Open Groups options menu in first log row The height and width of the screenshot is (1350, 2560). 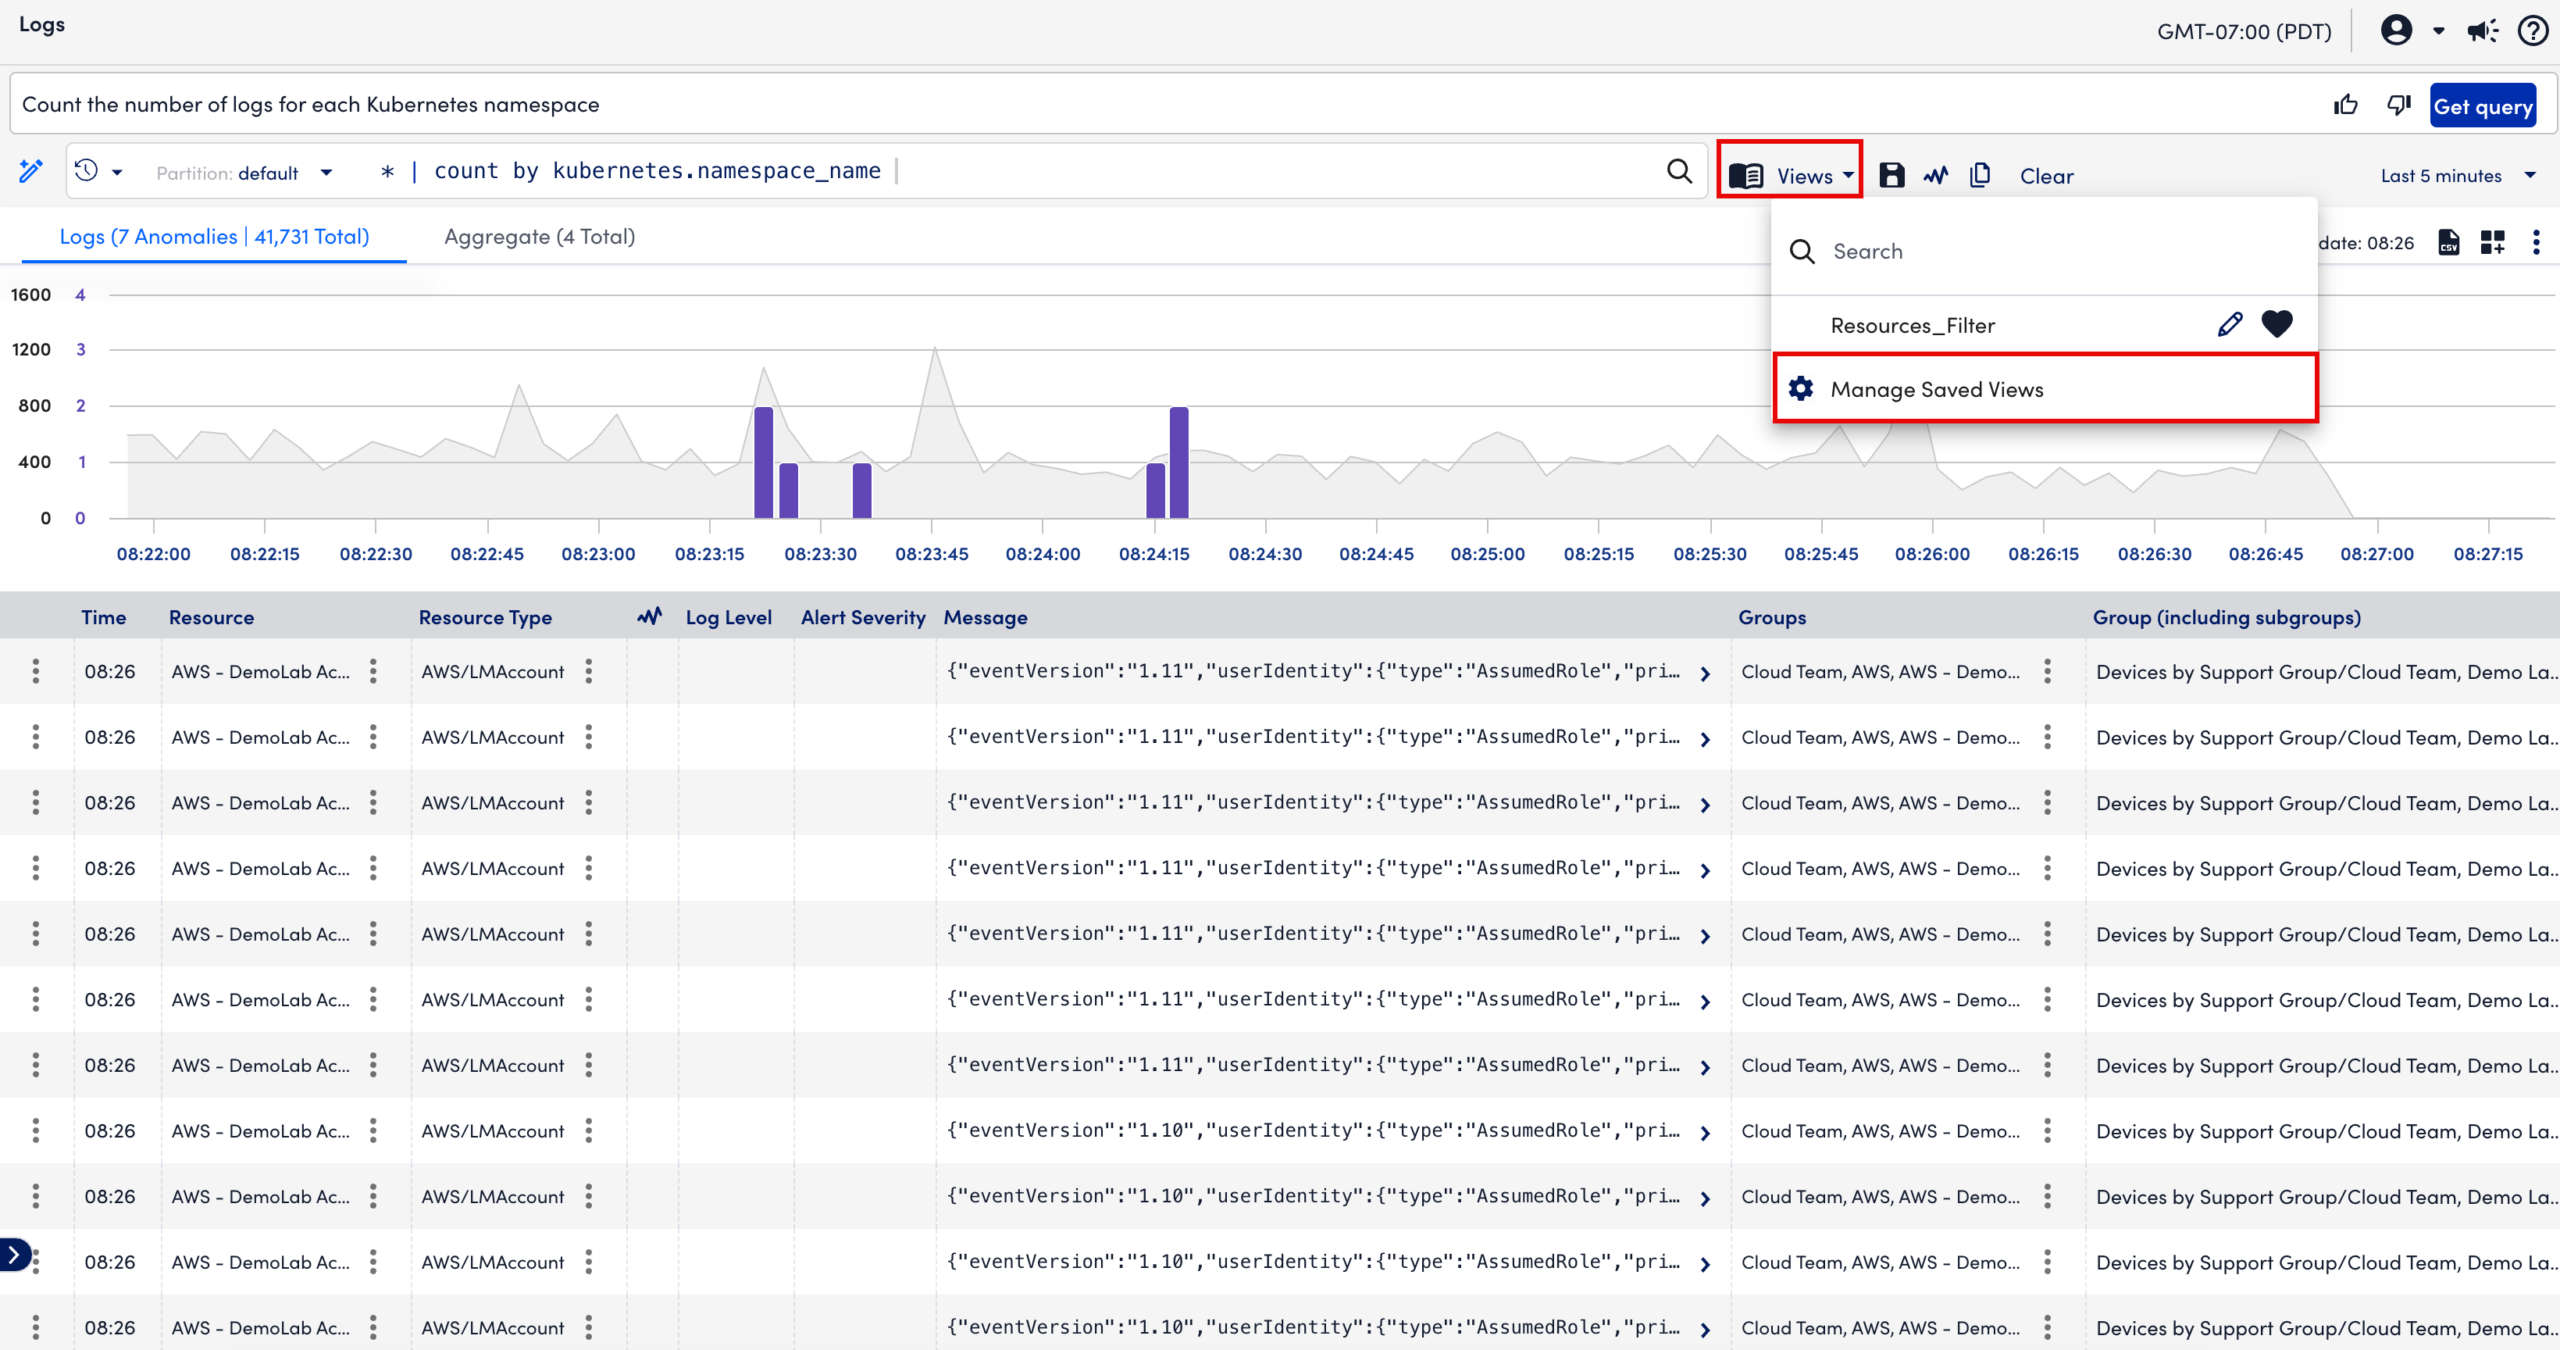tap(2048, 671)
